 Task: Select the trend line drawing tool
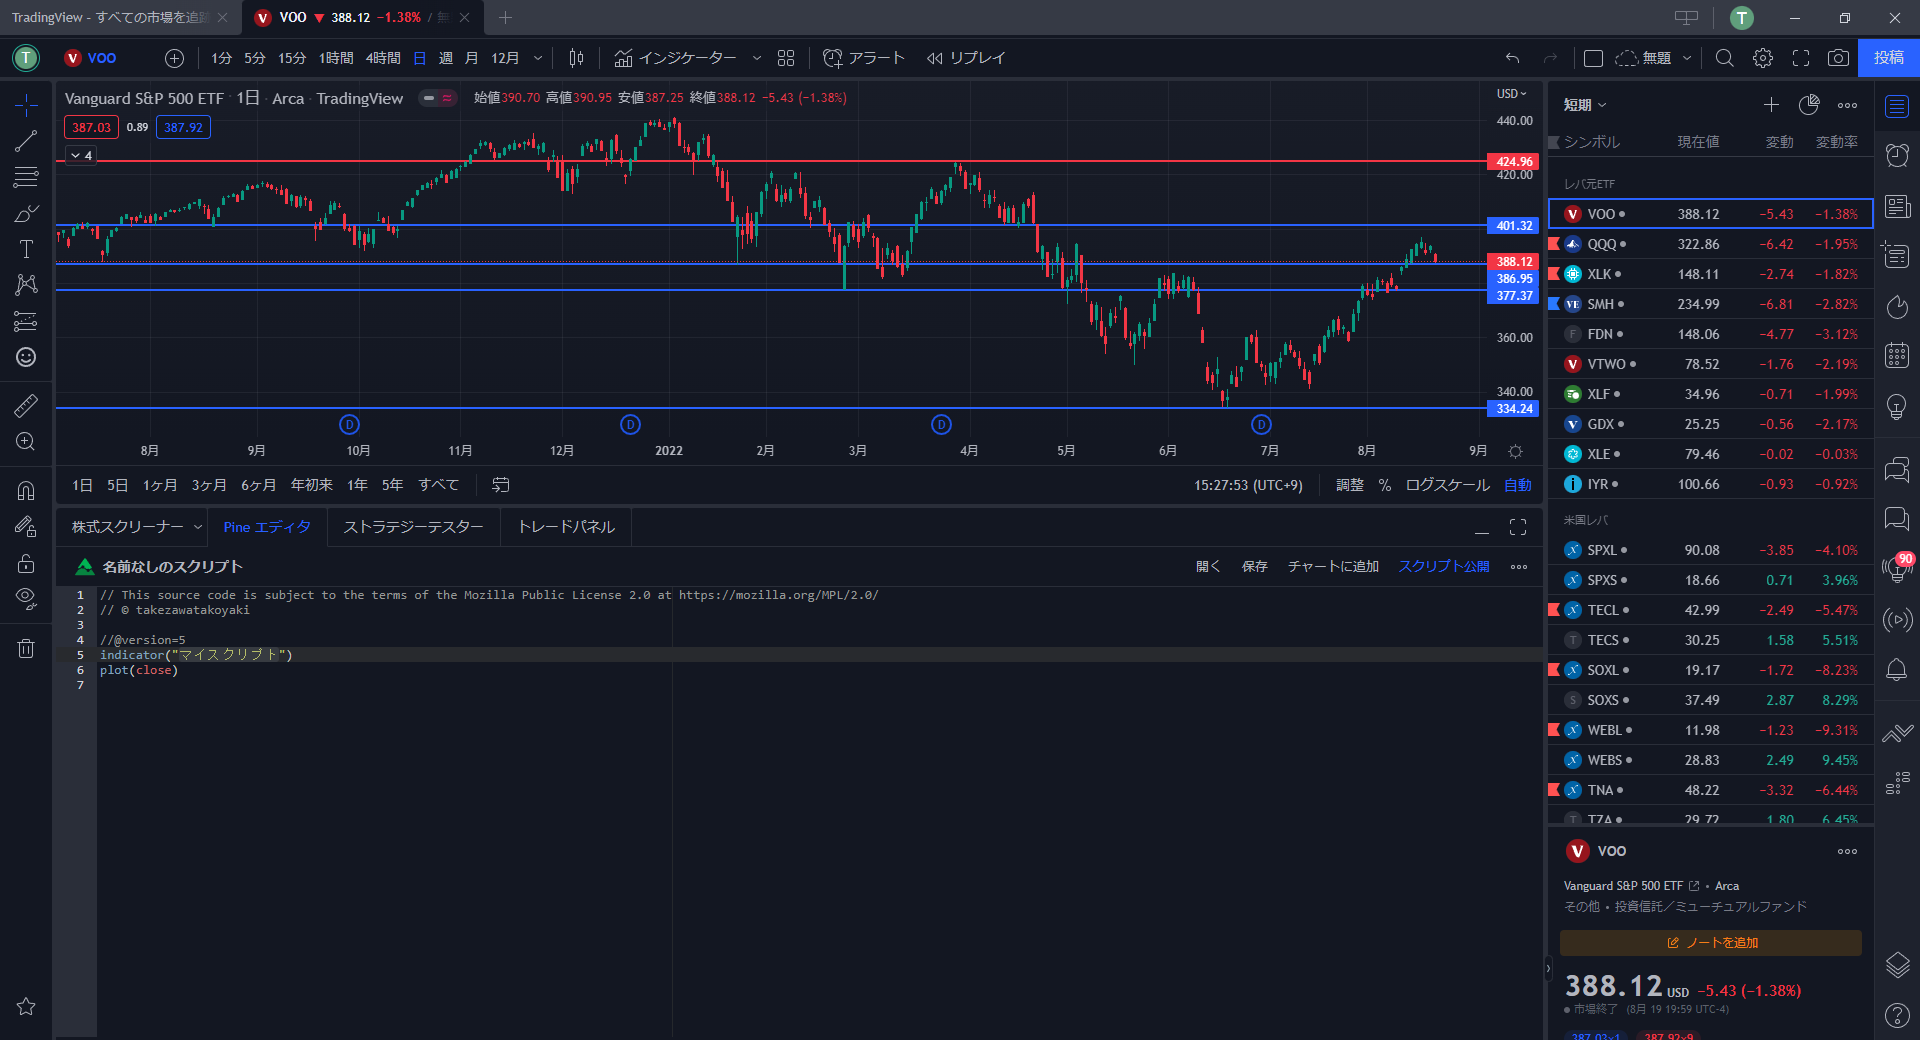pyautogui.click(x=26, y=141)
